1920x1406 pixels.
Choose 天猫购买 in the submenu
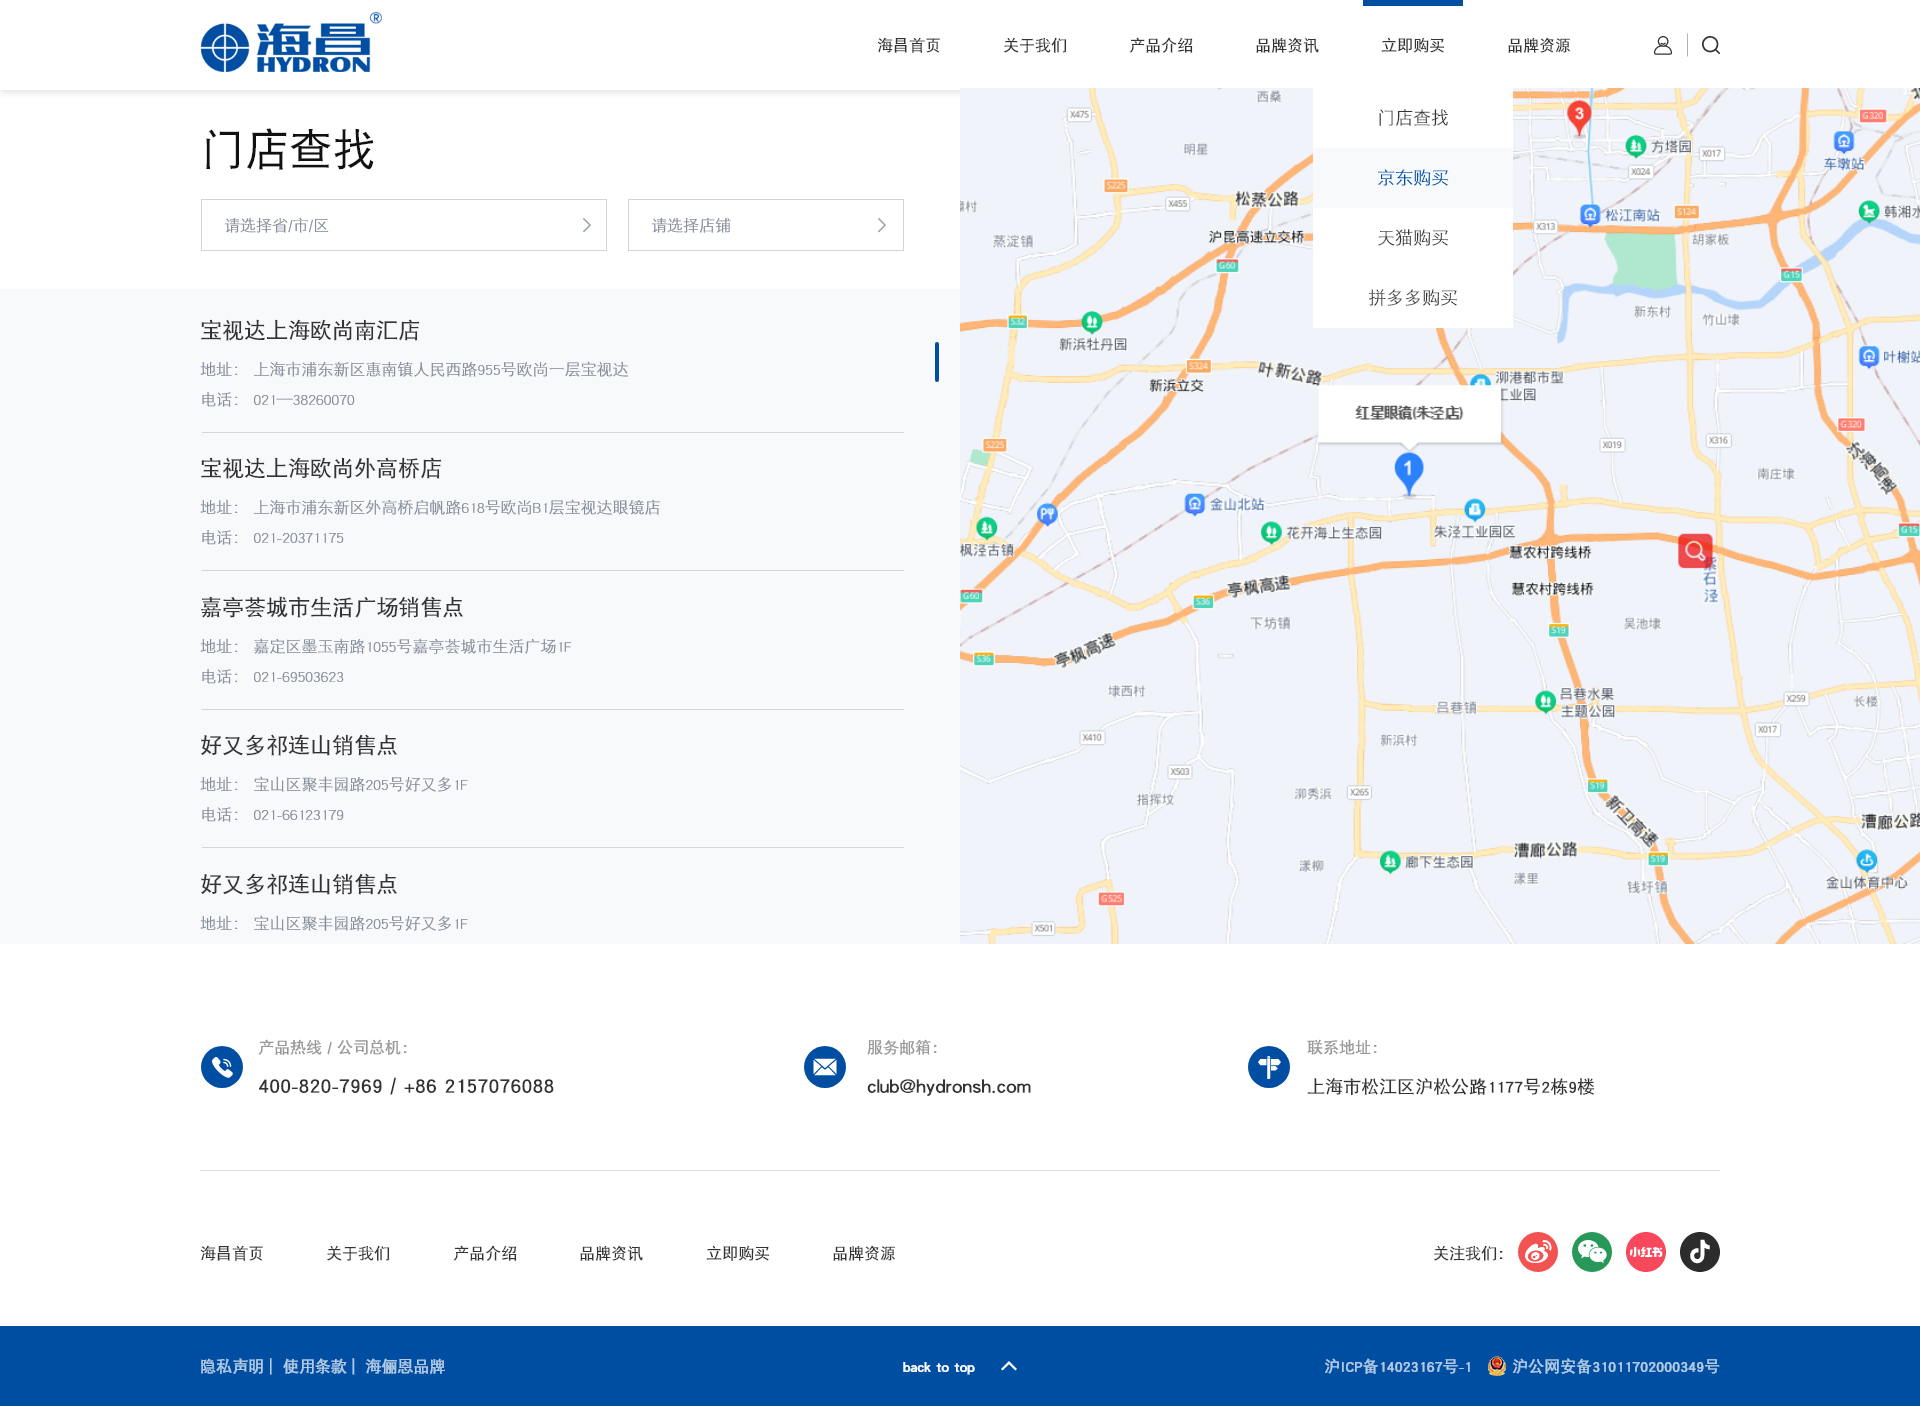click(x=1412, y=238)
